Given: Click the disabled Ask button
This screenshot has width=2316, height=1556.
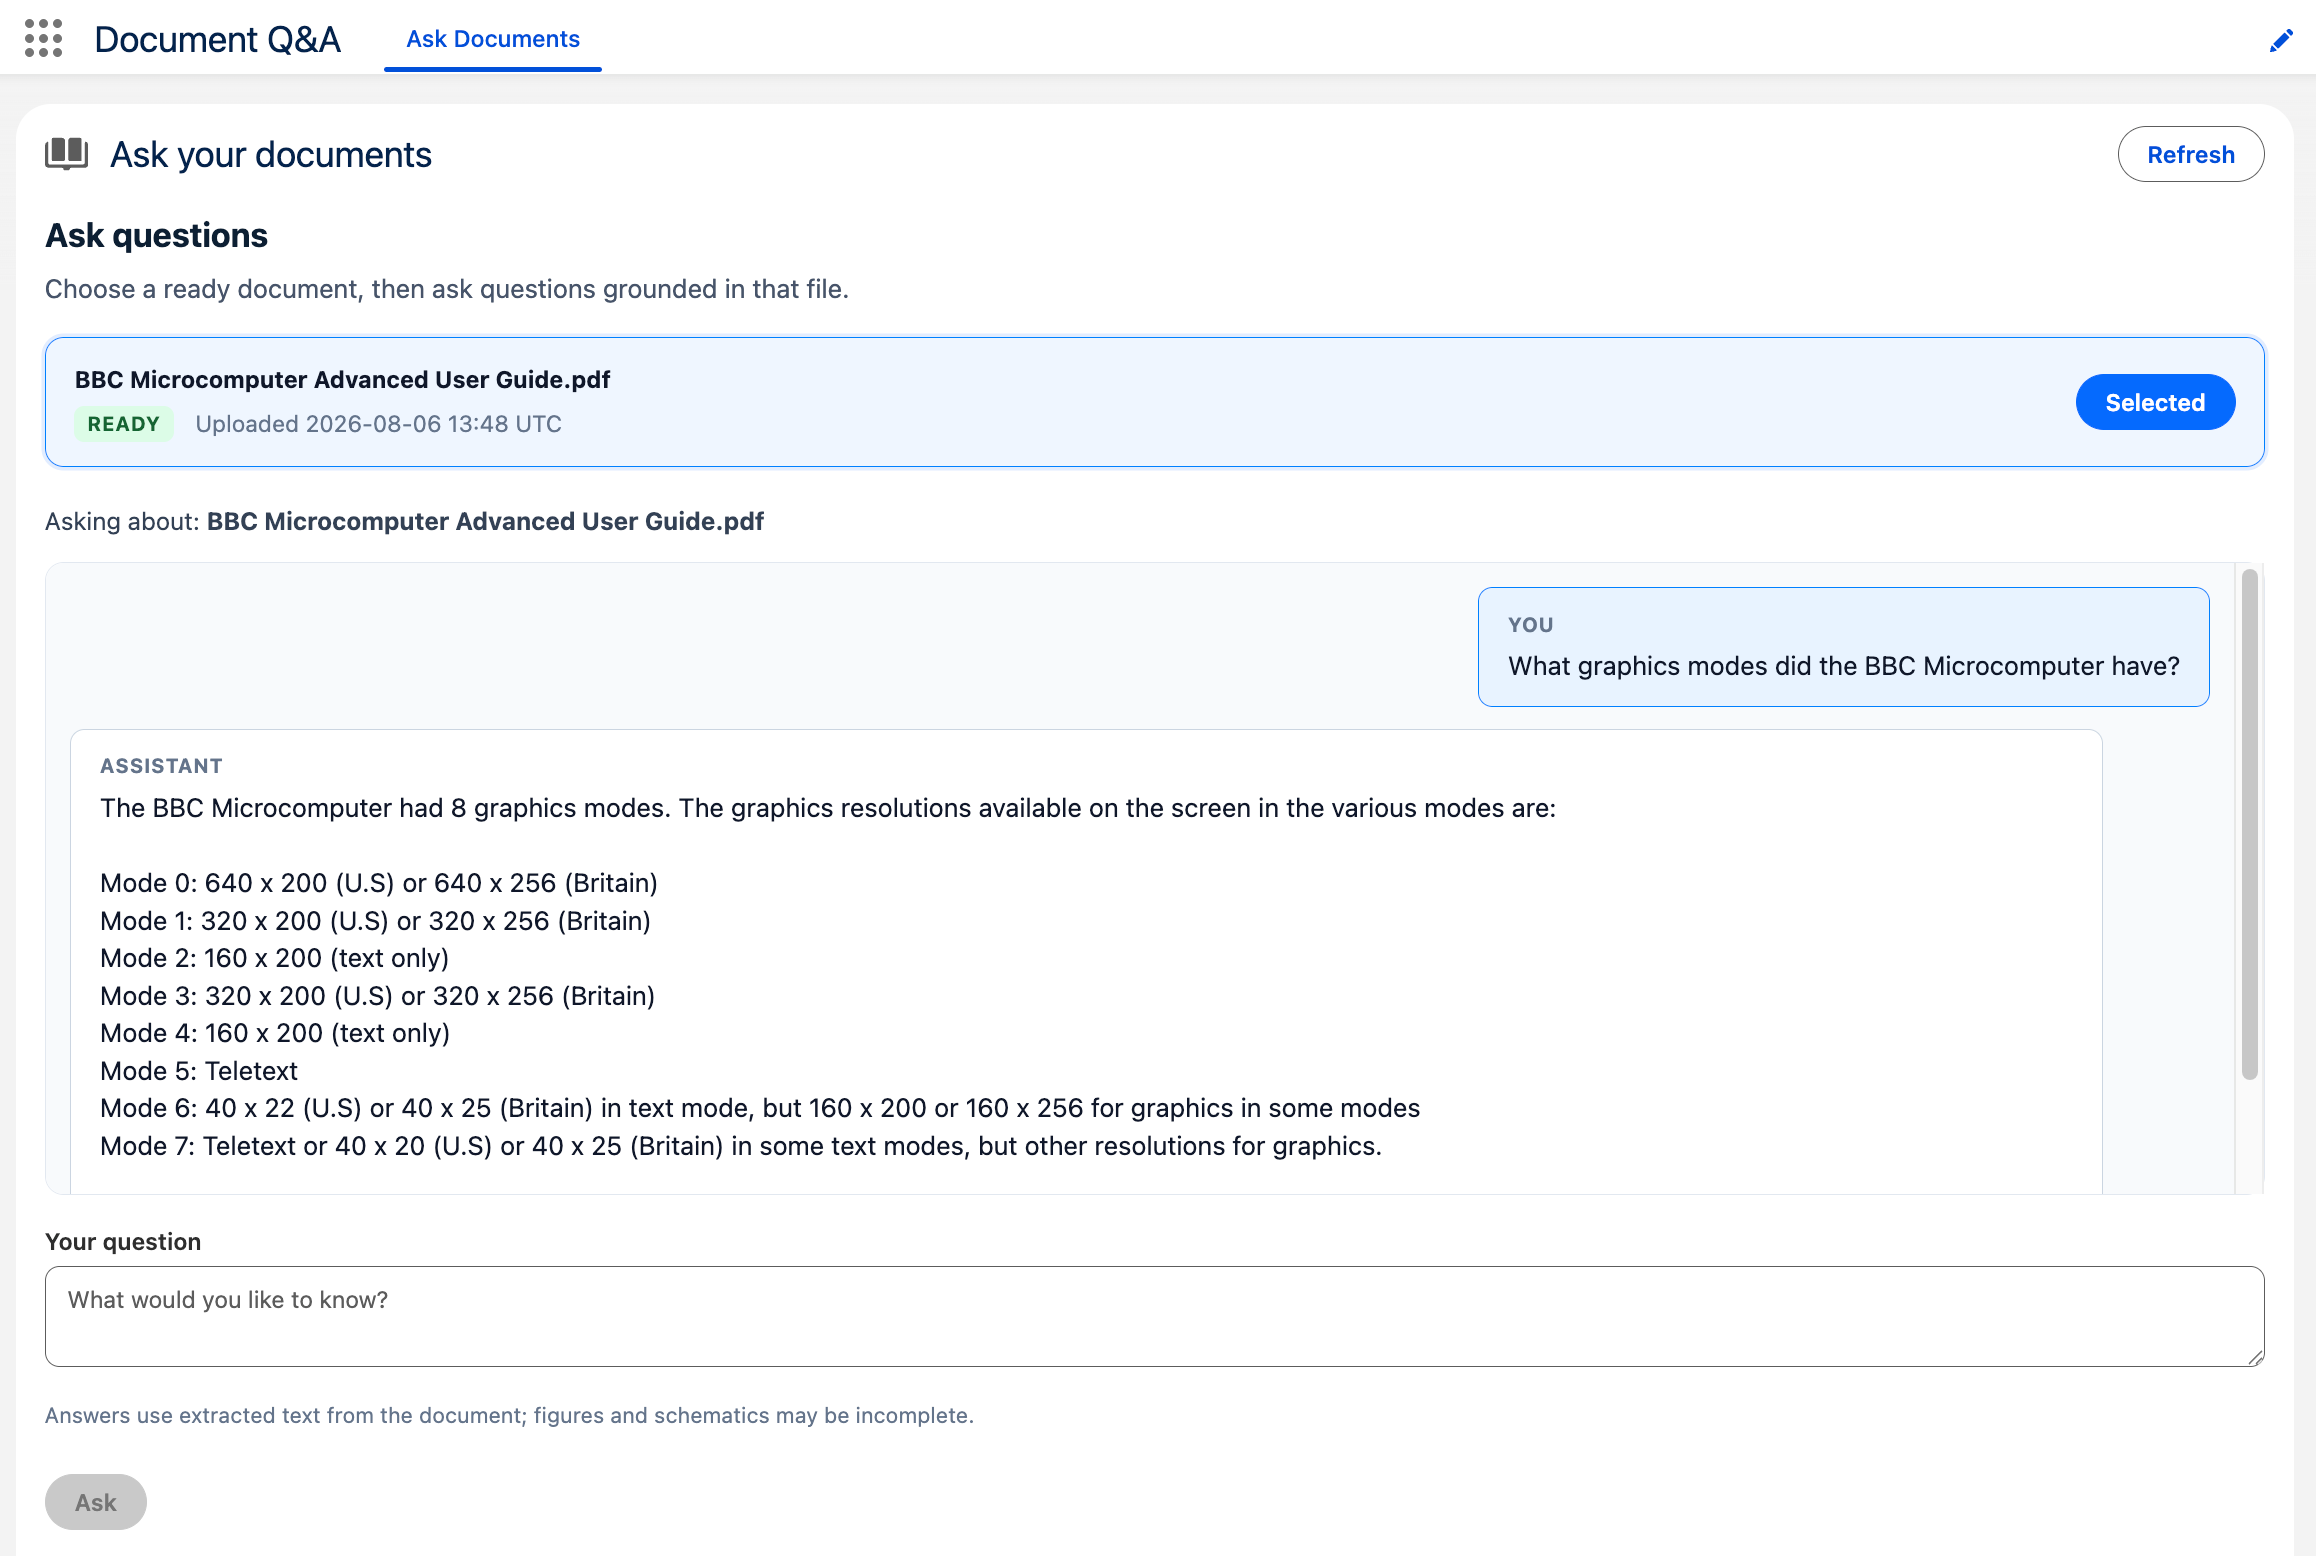Looking at the screenshot, I should [x=96, y=1502].
